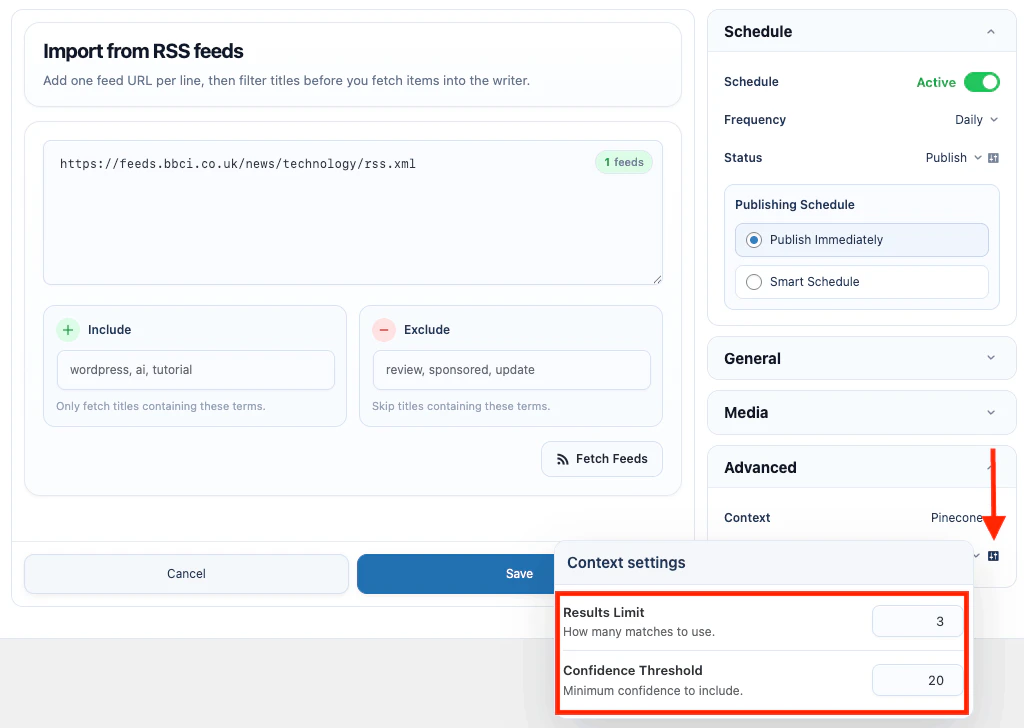Viewport: 1024px width, 728px height.
Task: Click the 'Publishing Schedule' label
Action: (795, 204)
